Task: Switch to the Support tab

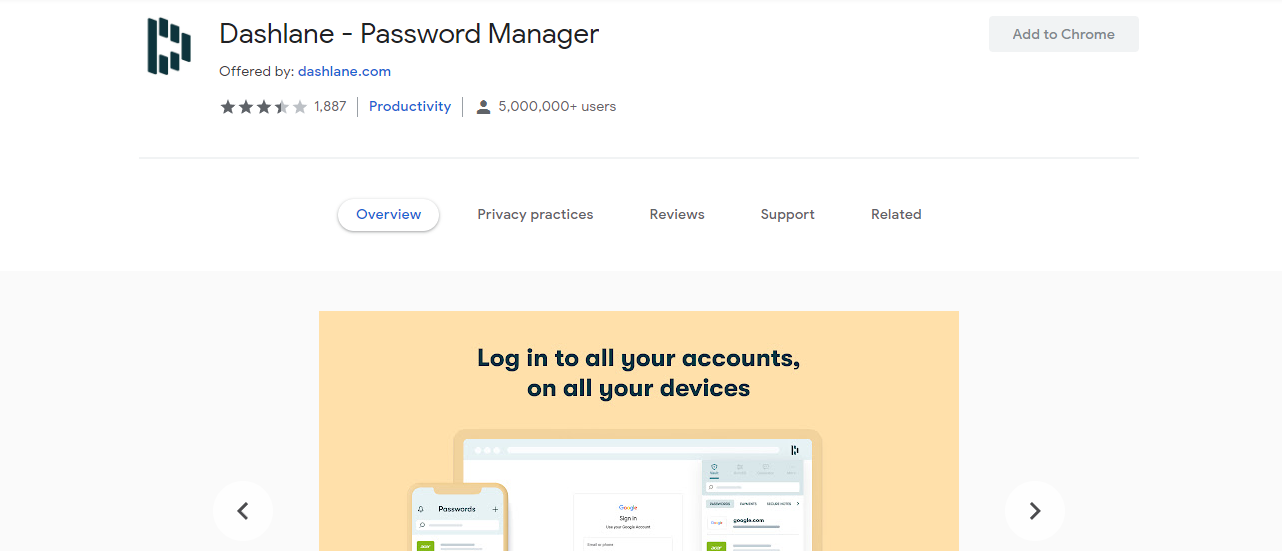Action: (787, 214)
